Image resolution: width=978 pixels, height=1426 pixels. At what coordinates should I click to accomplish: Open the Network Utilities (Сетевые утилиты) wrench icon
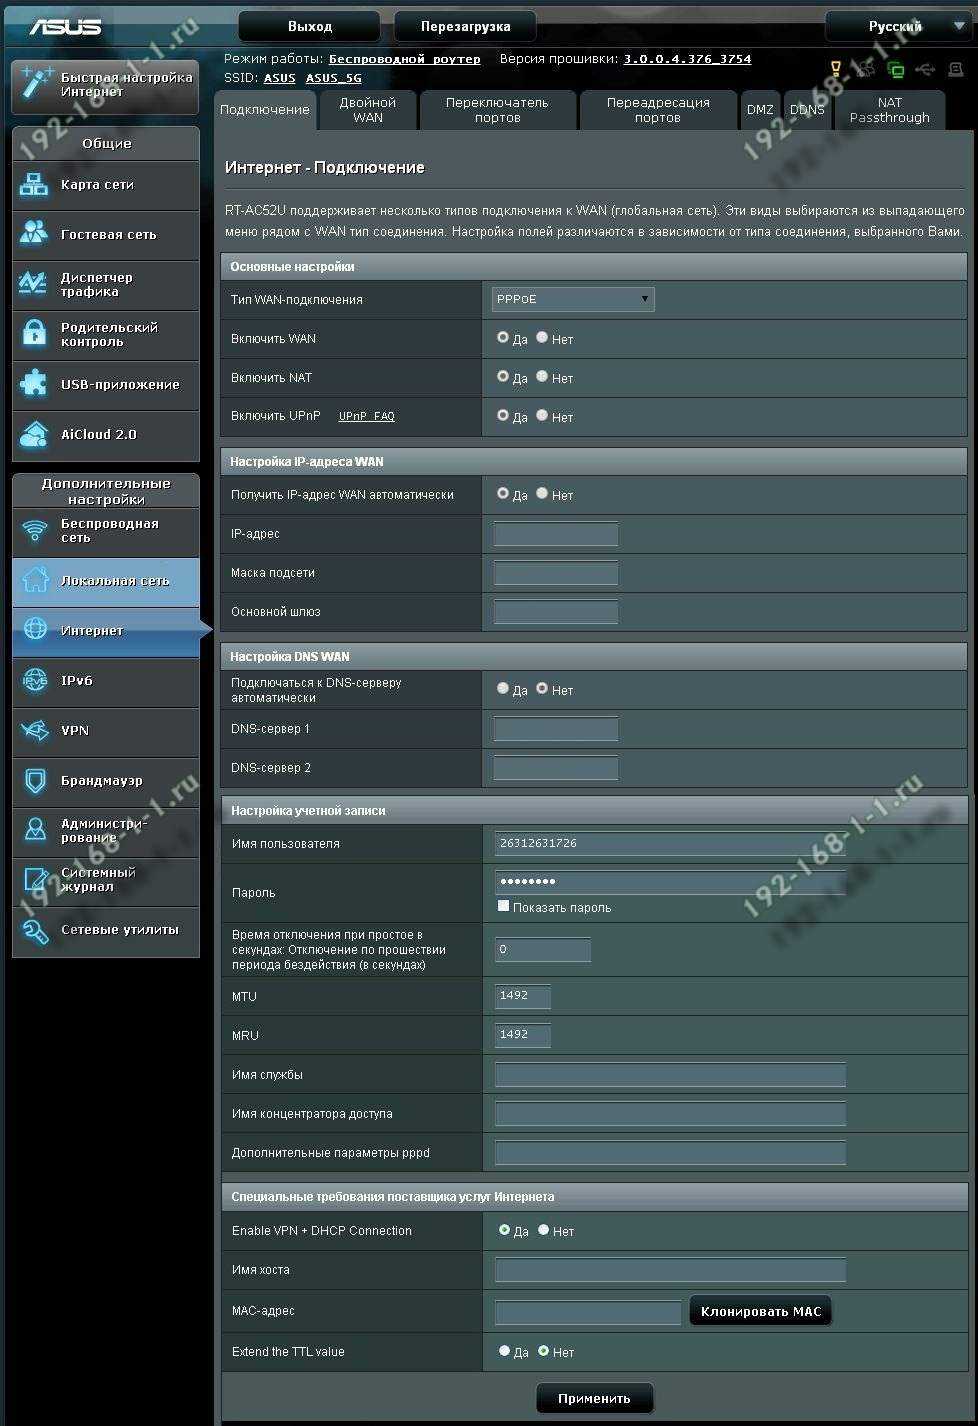click(35, 930)
